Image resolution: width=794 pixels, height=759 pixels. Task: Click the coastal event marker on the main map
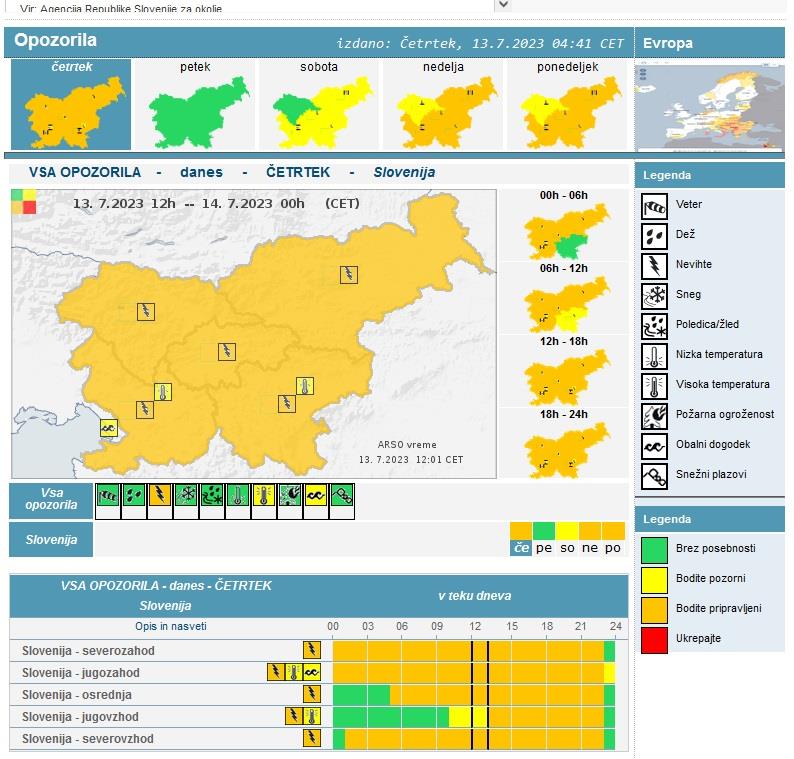click(x=109, y=428)
